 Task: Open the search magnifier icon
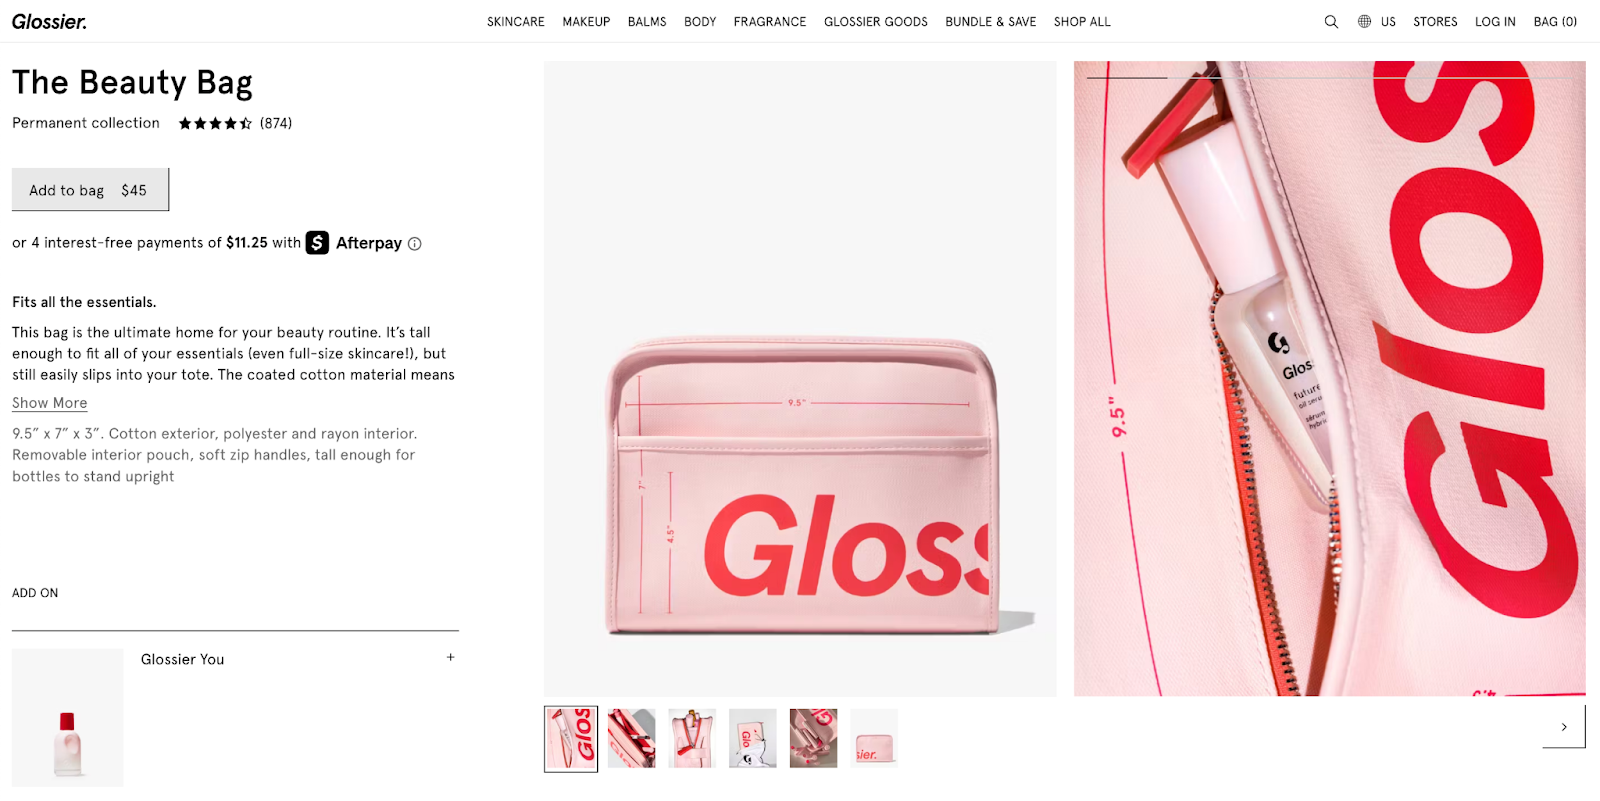(x=1331, y=21)
